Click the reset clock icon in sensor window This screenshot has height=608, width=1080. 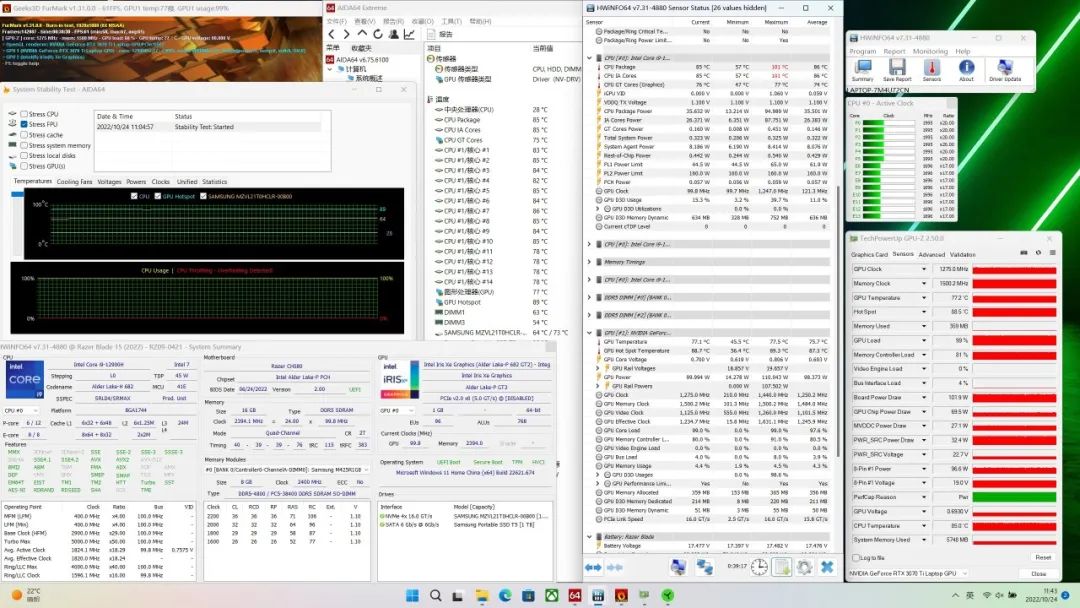760,567
